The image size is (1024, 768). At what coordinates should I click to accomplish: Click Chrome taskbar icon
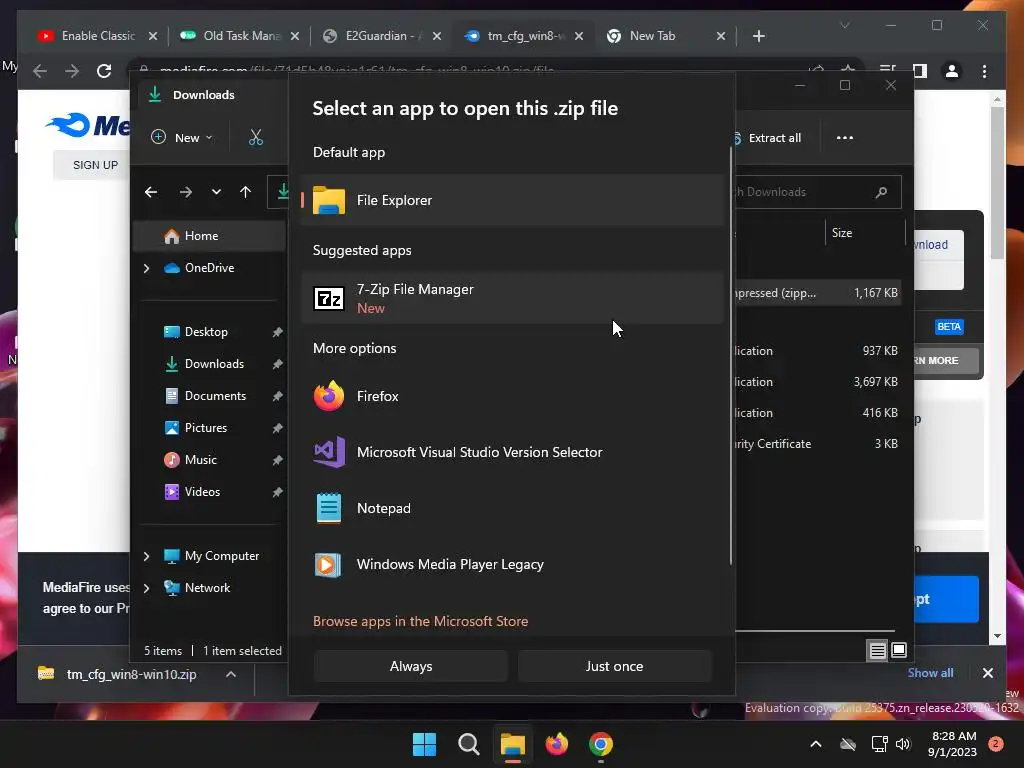601,744
